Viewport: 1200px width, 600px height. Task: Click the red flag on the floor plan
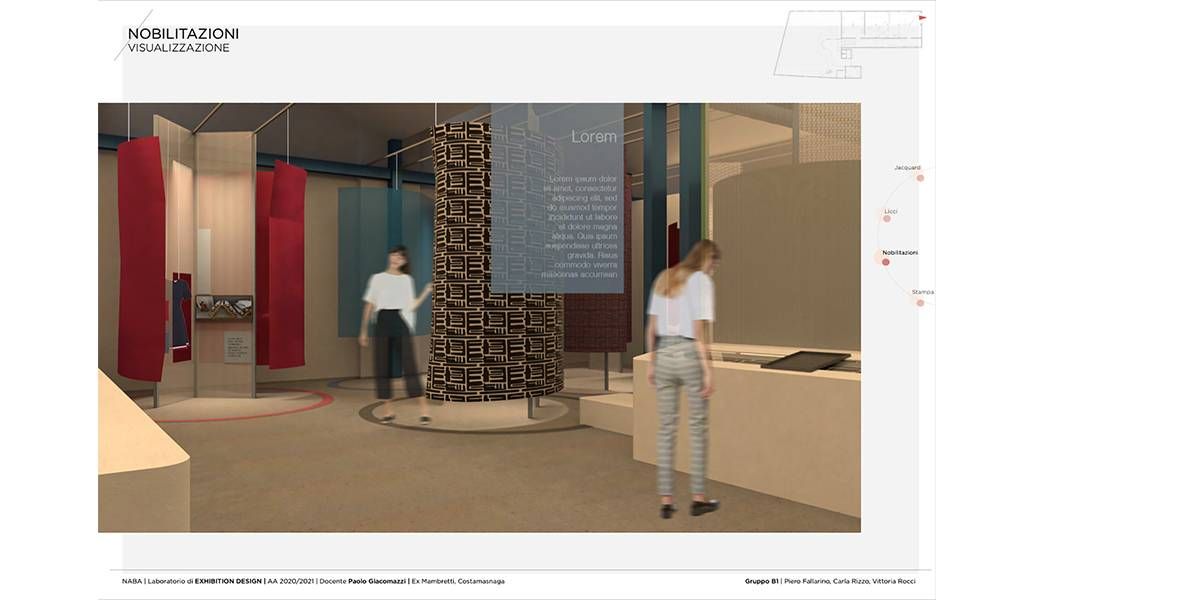pyautogui.click(x=922, y=18)
